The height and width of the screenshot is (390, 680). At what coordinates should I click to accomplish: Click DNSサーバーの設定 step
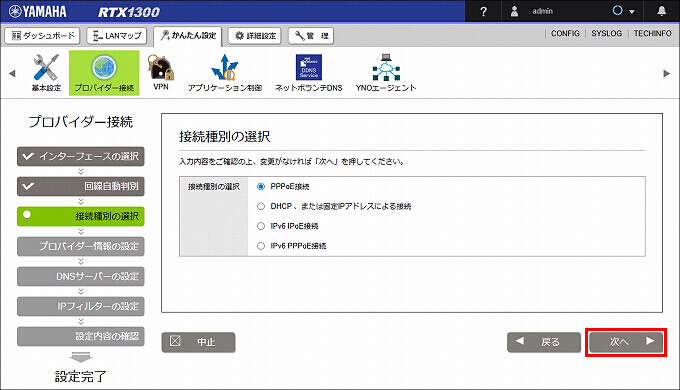pyautogui.click(x=81, y=276)
